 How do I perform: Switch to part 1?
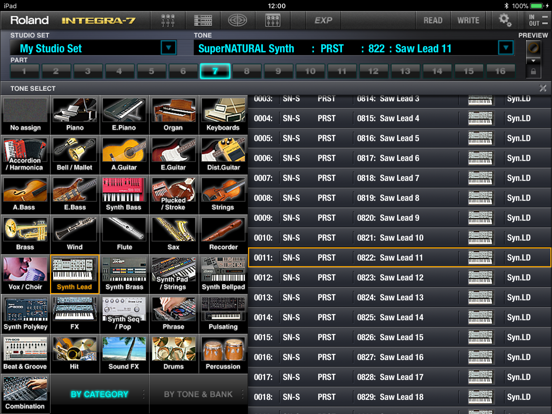click(x=24, y=71)
